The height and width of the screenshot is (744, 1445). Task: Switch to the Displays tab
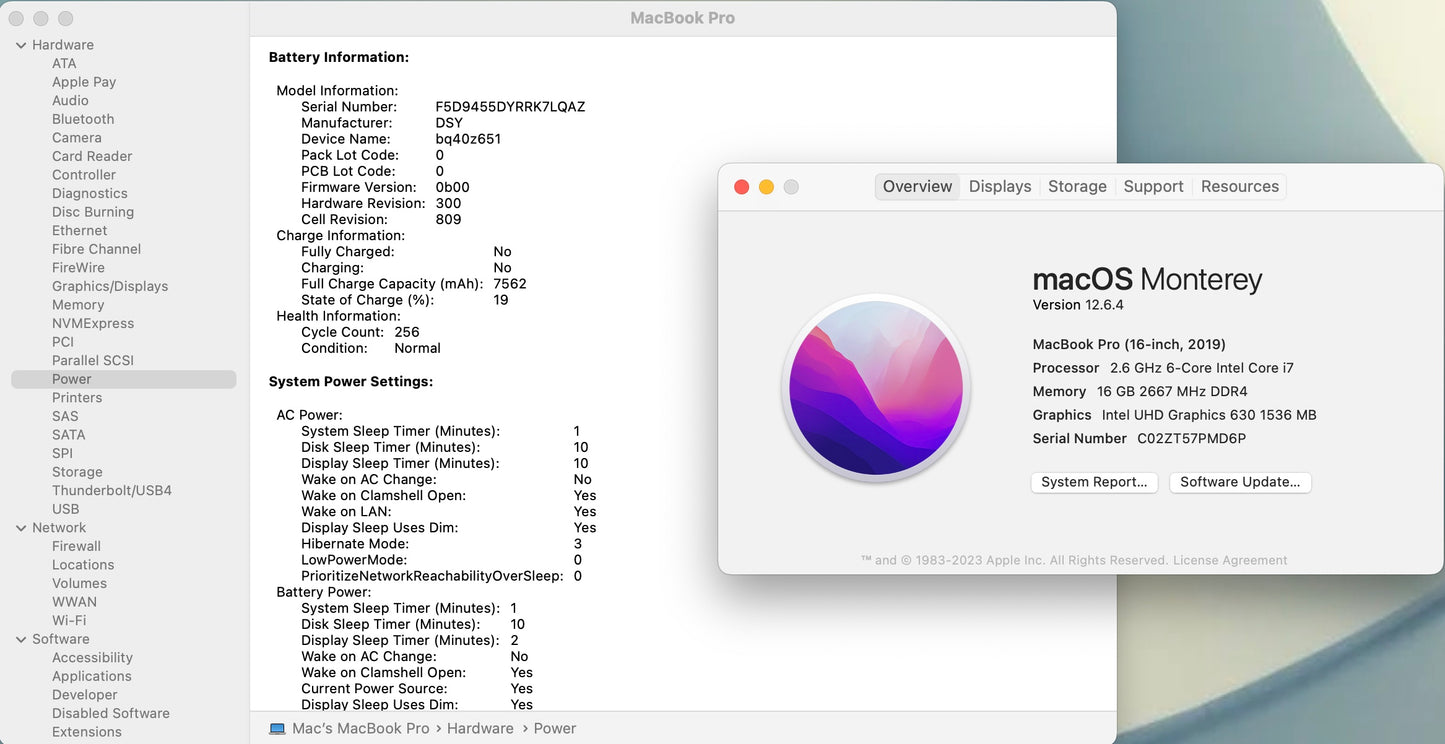click(999, 187)
